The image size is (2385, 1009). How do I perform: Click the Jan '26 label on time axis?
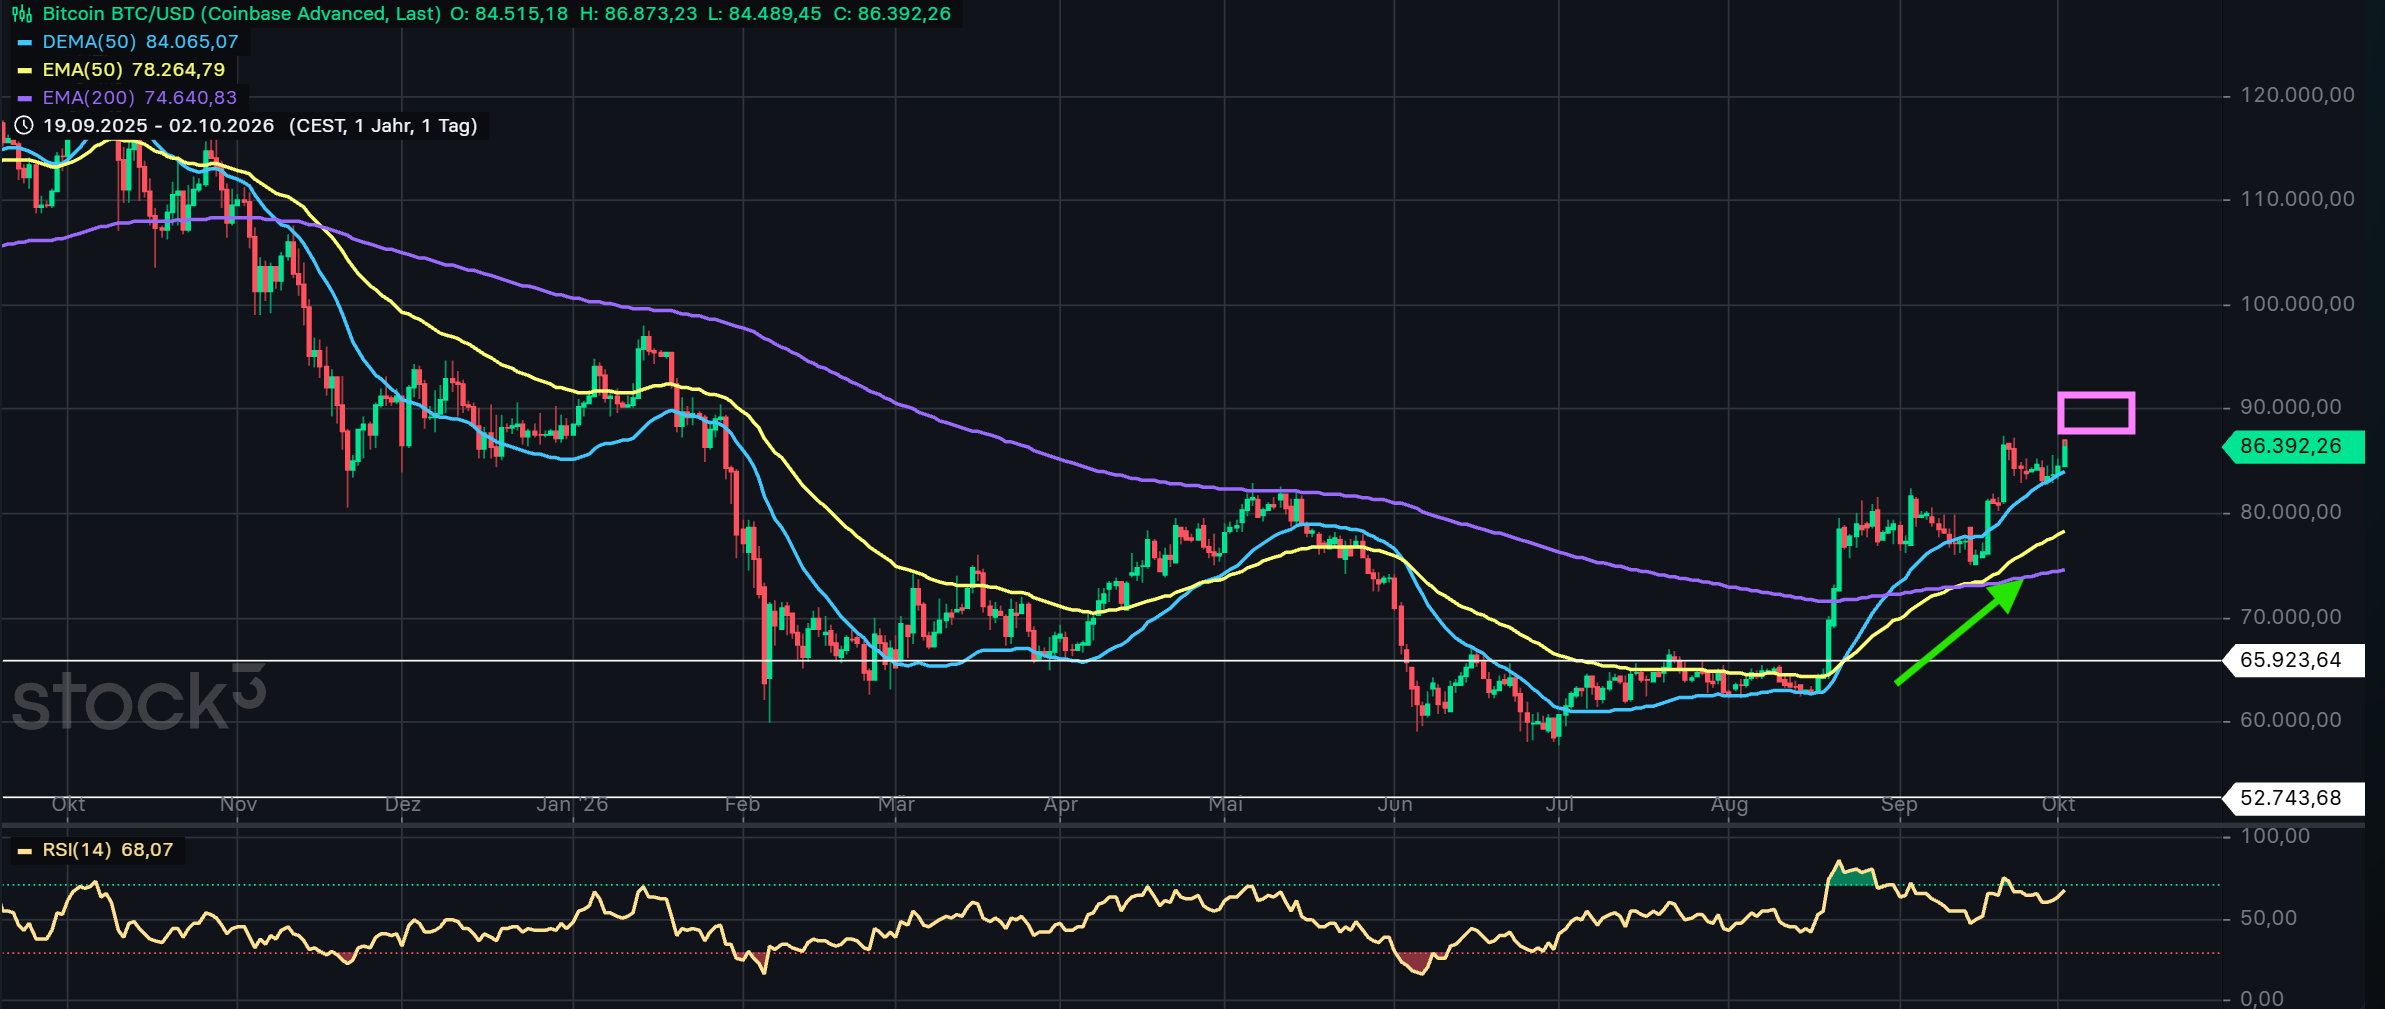[572, 804]
